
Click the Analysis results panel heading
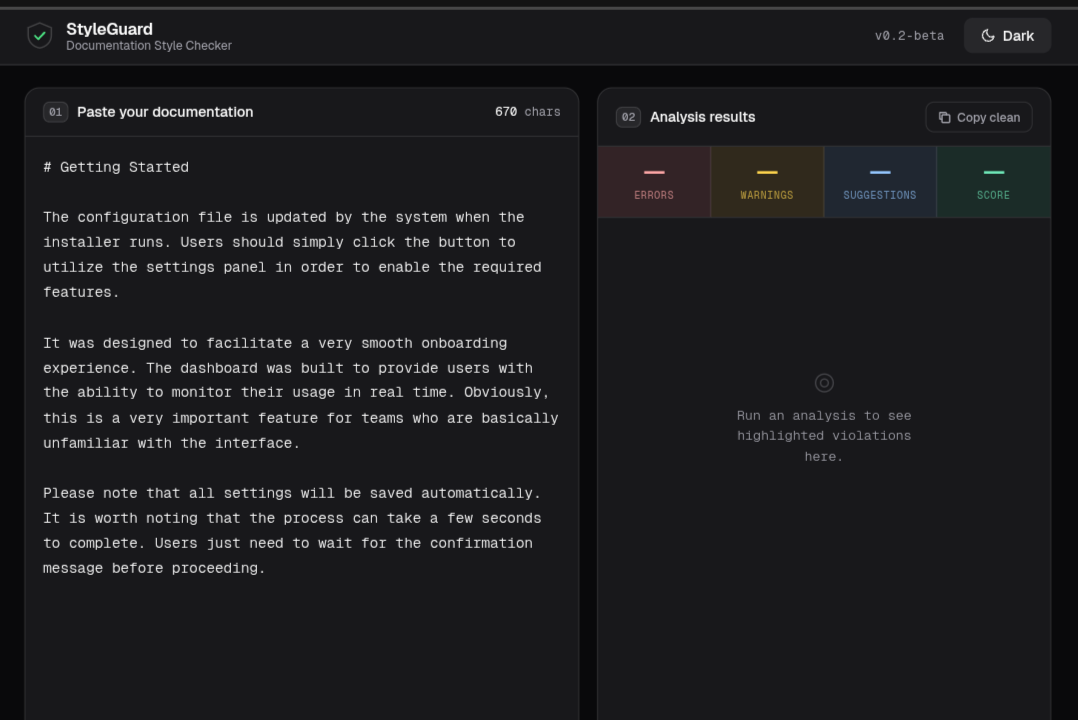[x=702, y=117]
